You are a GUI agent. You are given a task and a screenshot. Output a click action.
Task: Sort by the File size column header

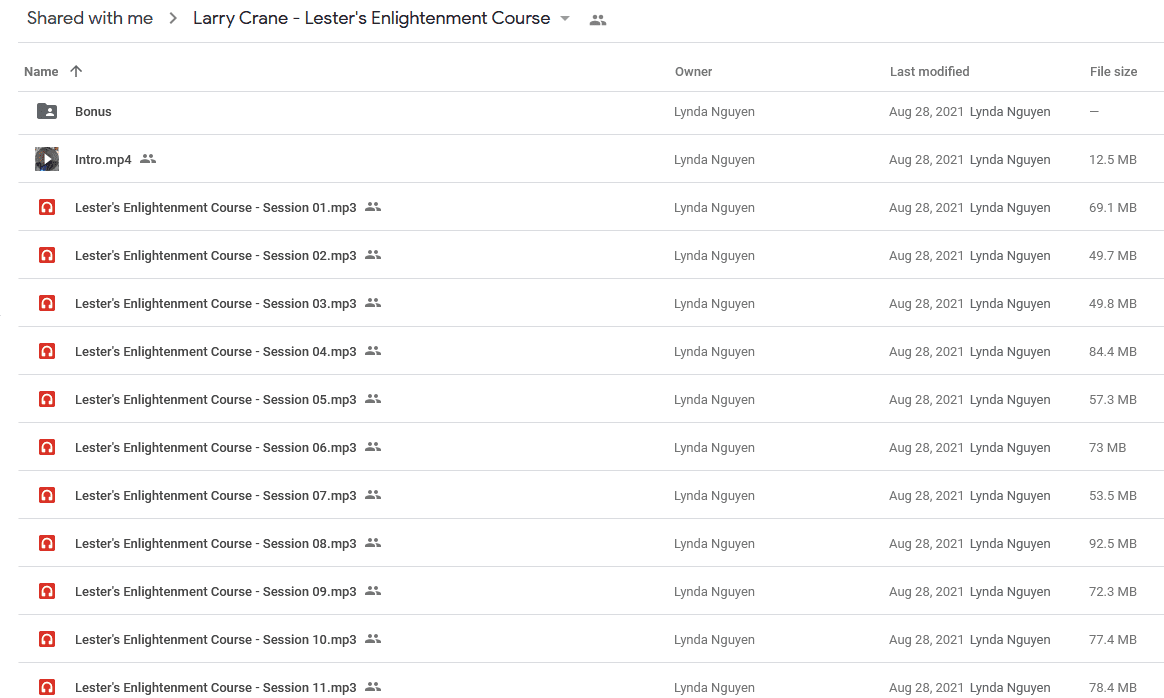1113,71
